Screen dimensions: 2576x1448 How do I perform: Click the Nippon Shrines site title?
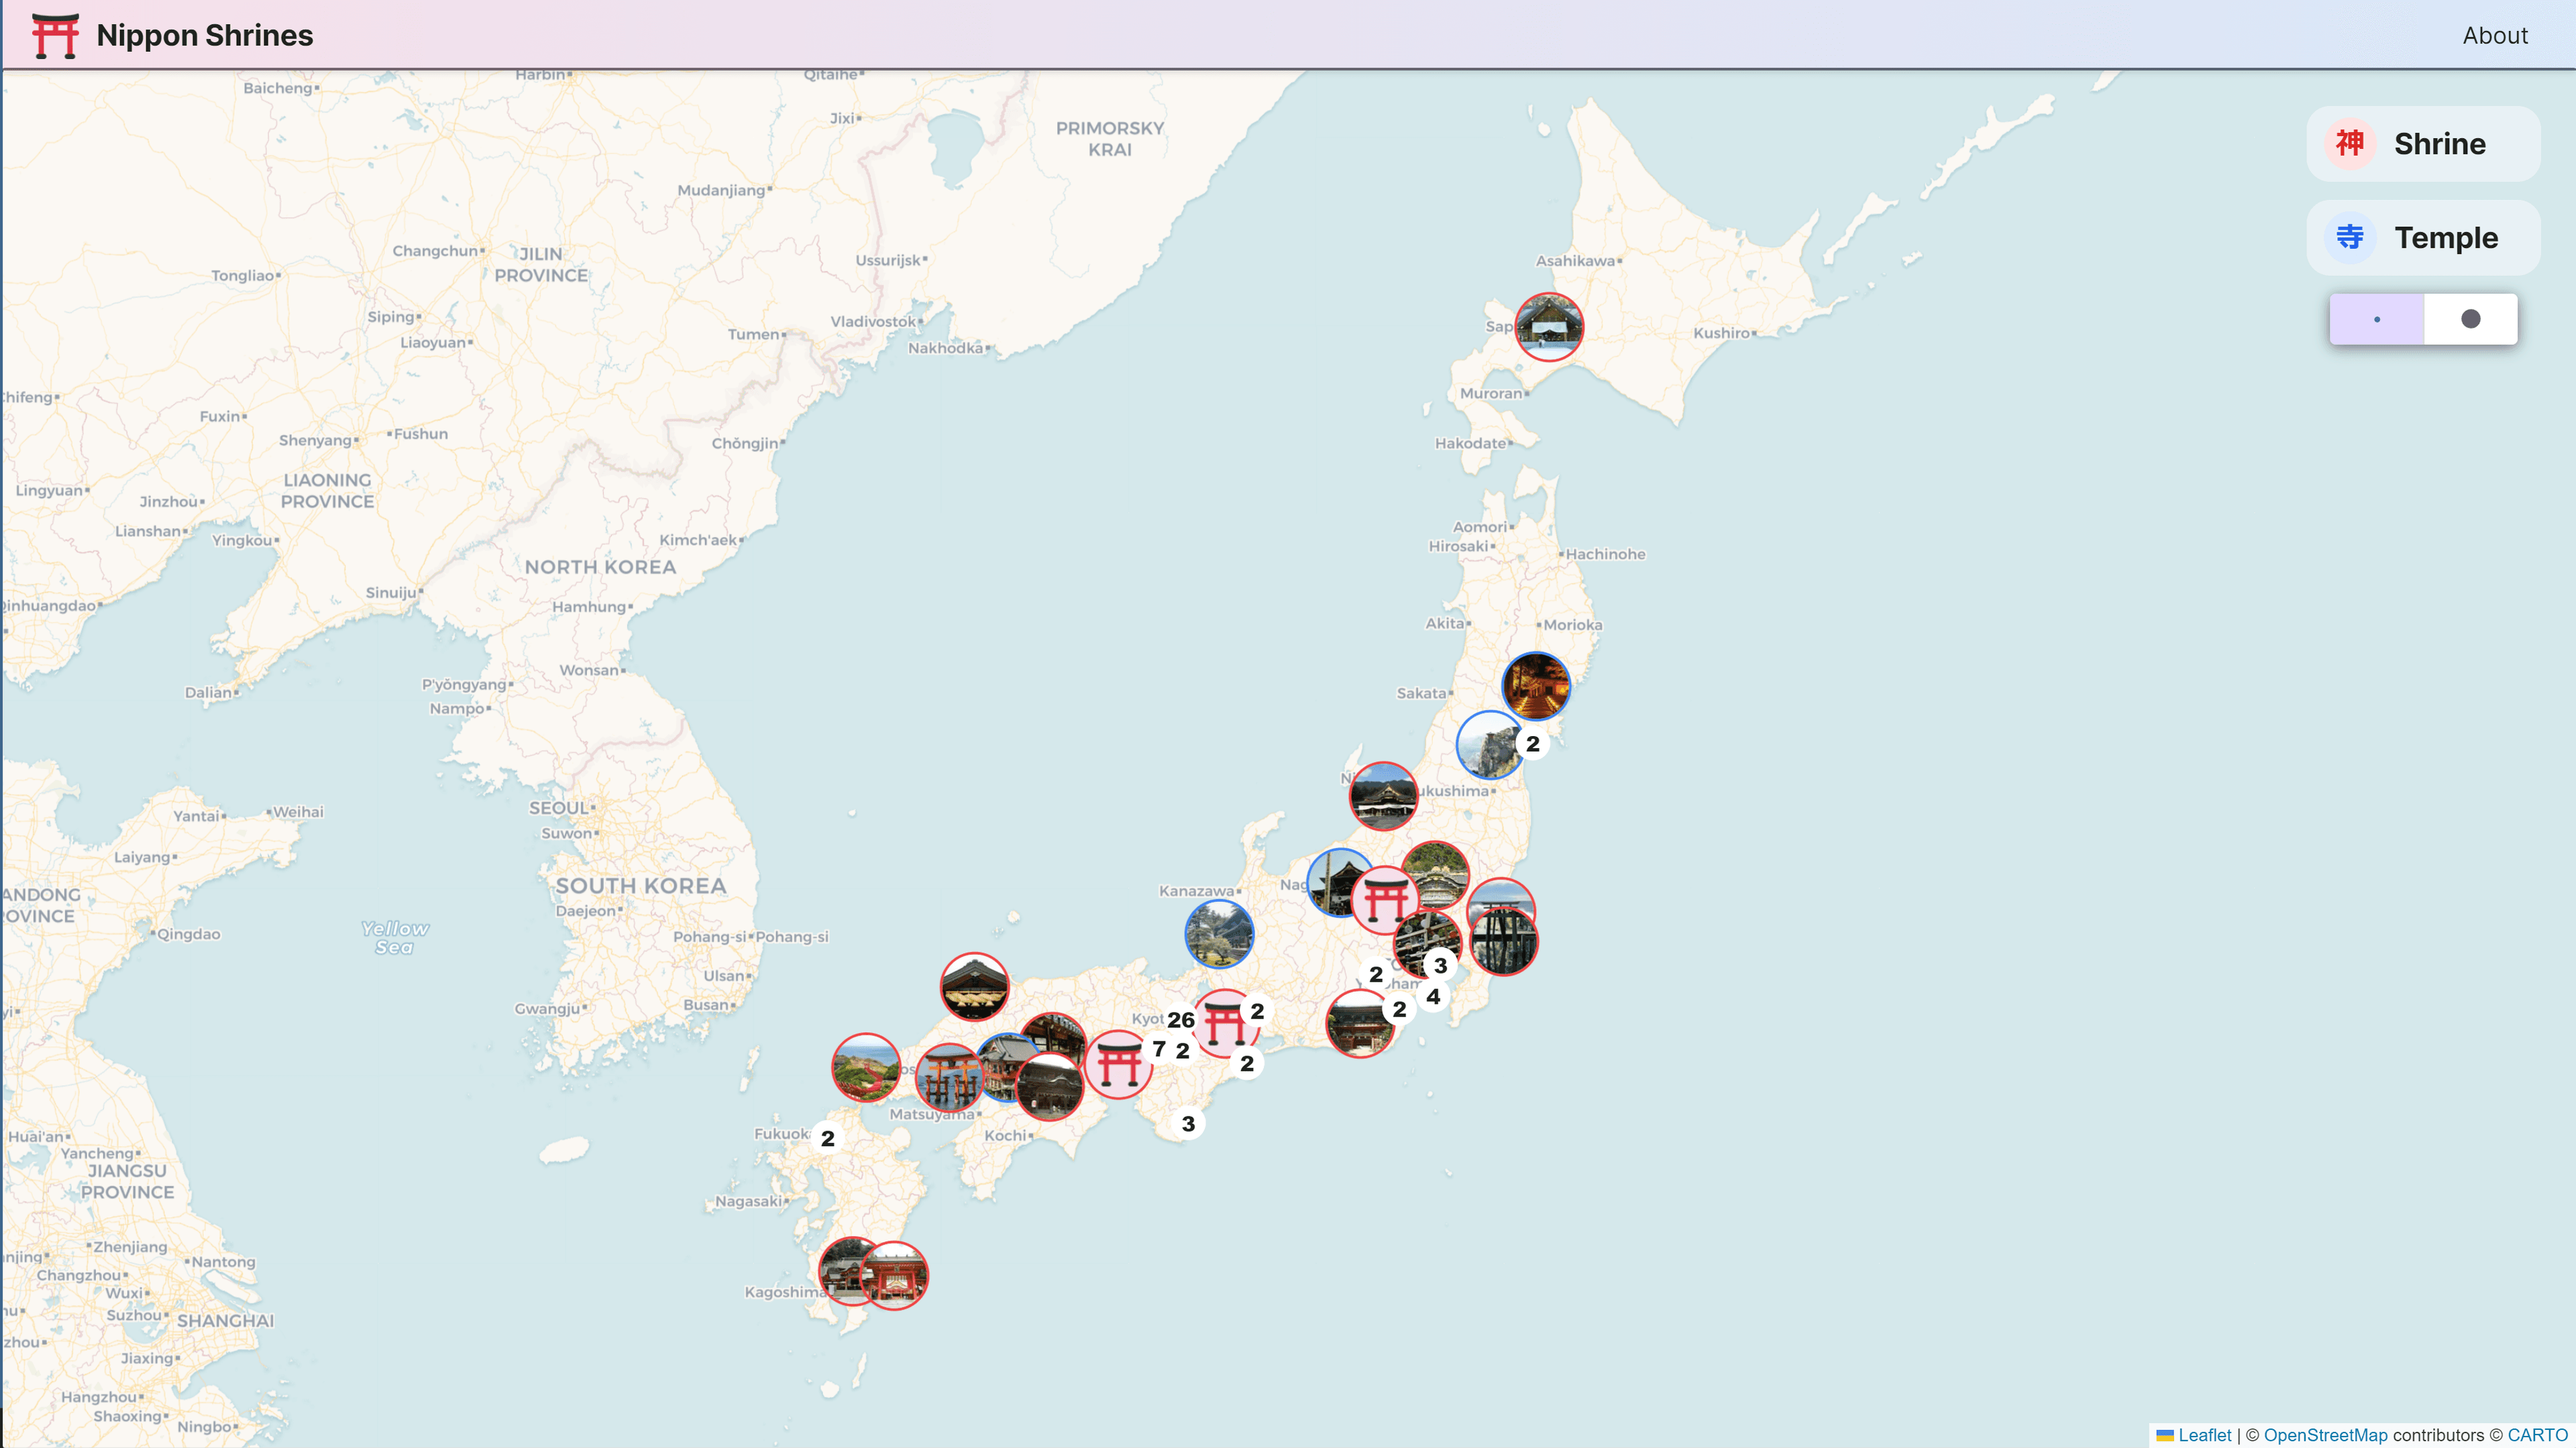coord(205,35)
